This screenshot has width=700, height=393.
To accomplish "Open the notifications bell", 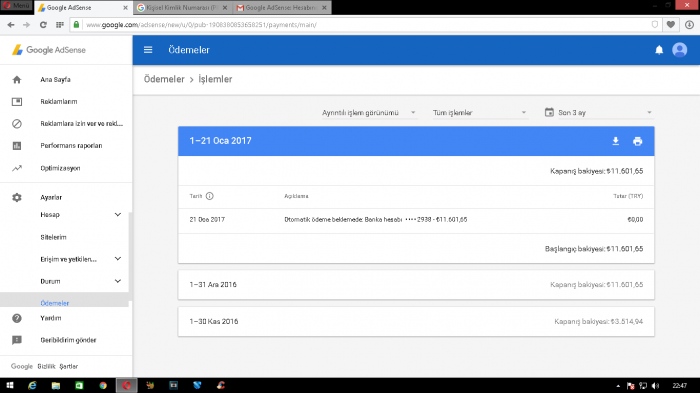I will pos(659,50).
